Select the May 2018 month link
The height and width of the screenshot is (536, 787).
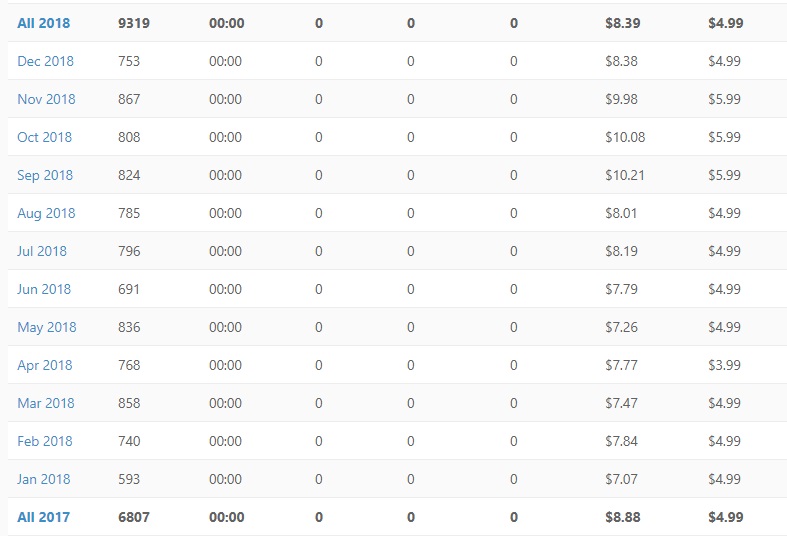[47, 328]
